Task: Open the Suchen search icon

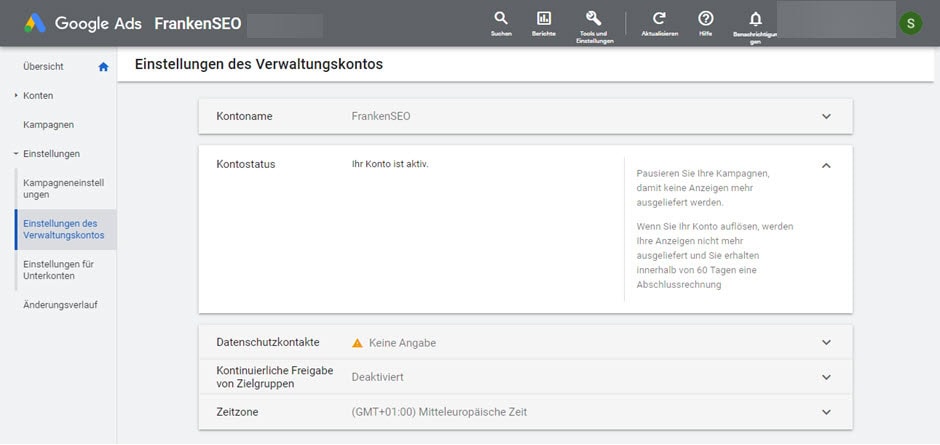Action: pos(501,19)
